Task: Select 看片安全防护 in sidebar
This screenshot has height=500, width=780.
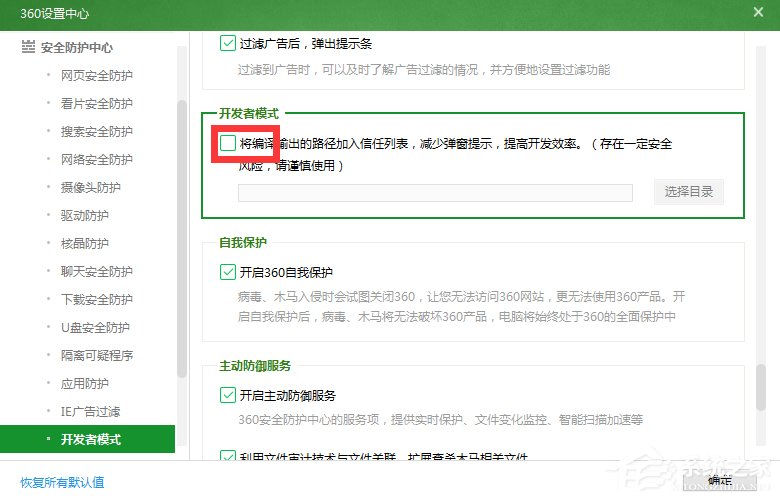Action: point(96,103)
